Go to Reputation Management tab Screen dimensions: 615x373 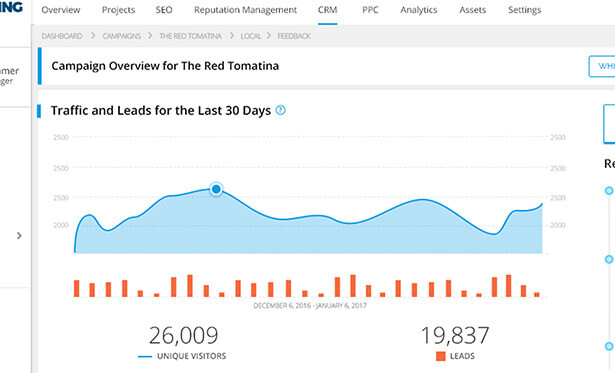[246, 10]
